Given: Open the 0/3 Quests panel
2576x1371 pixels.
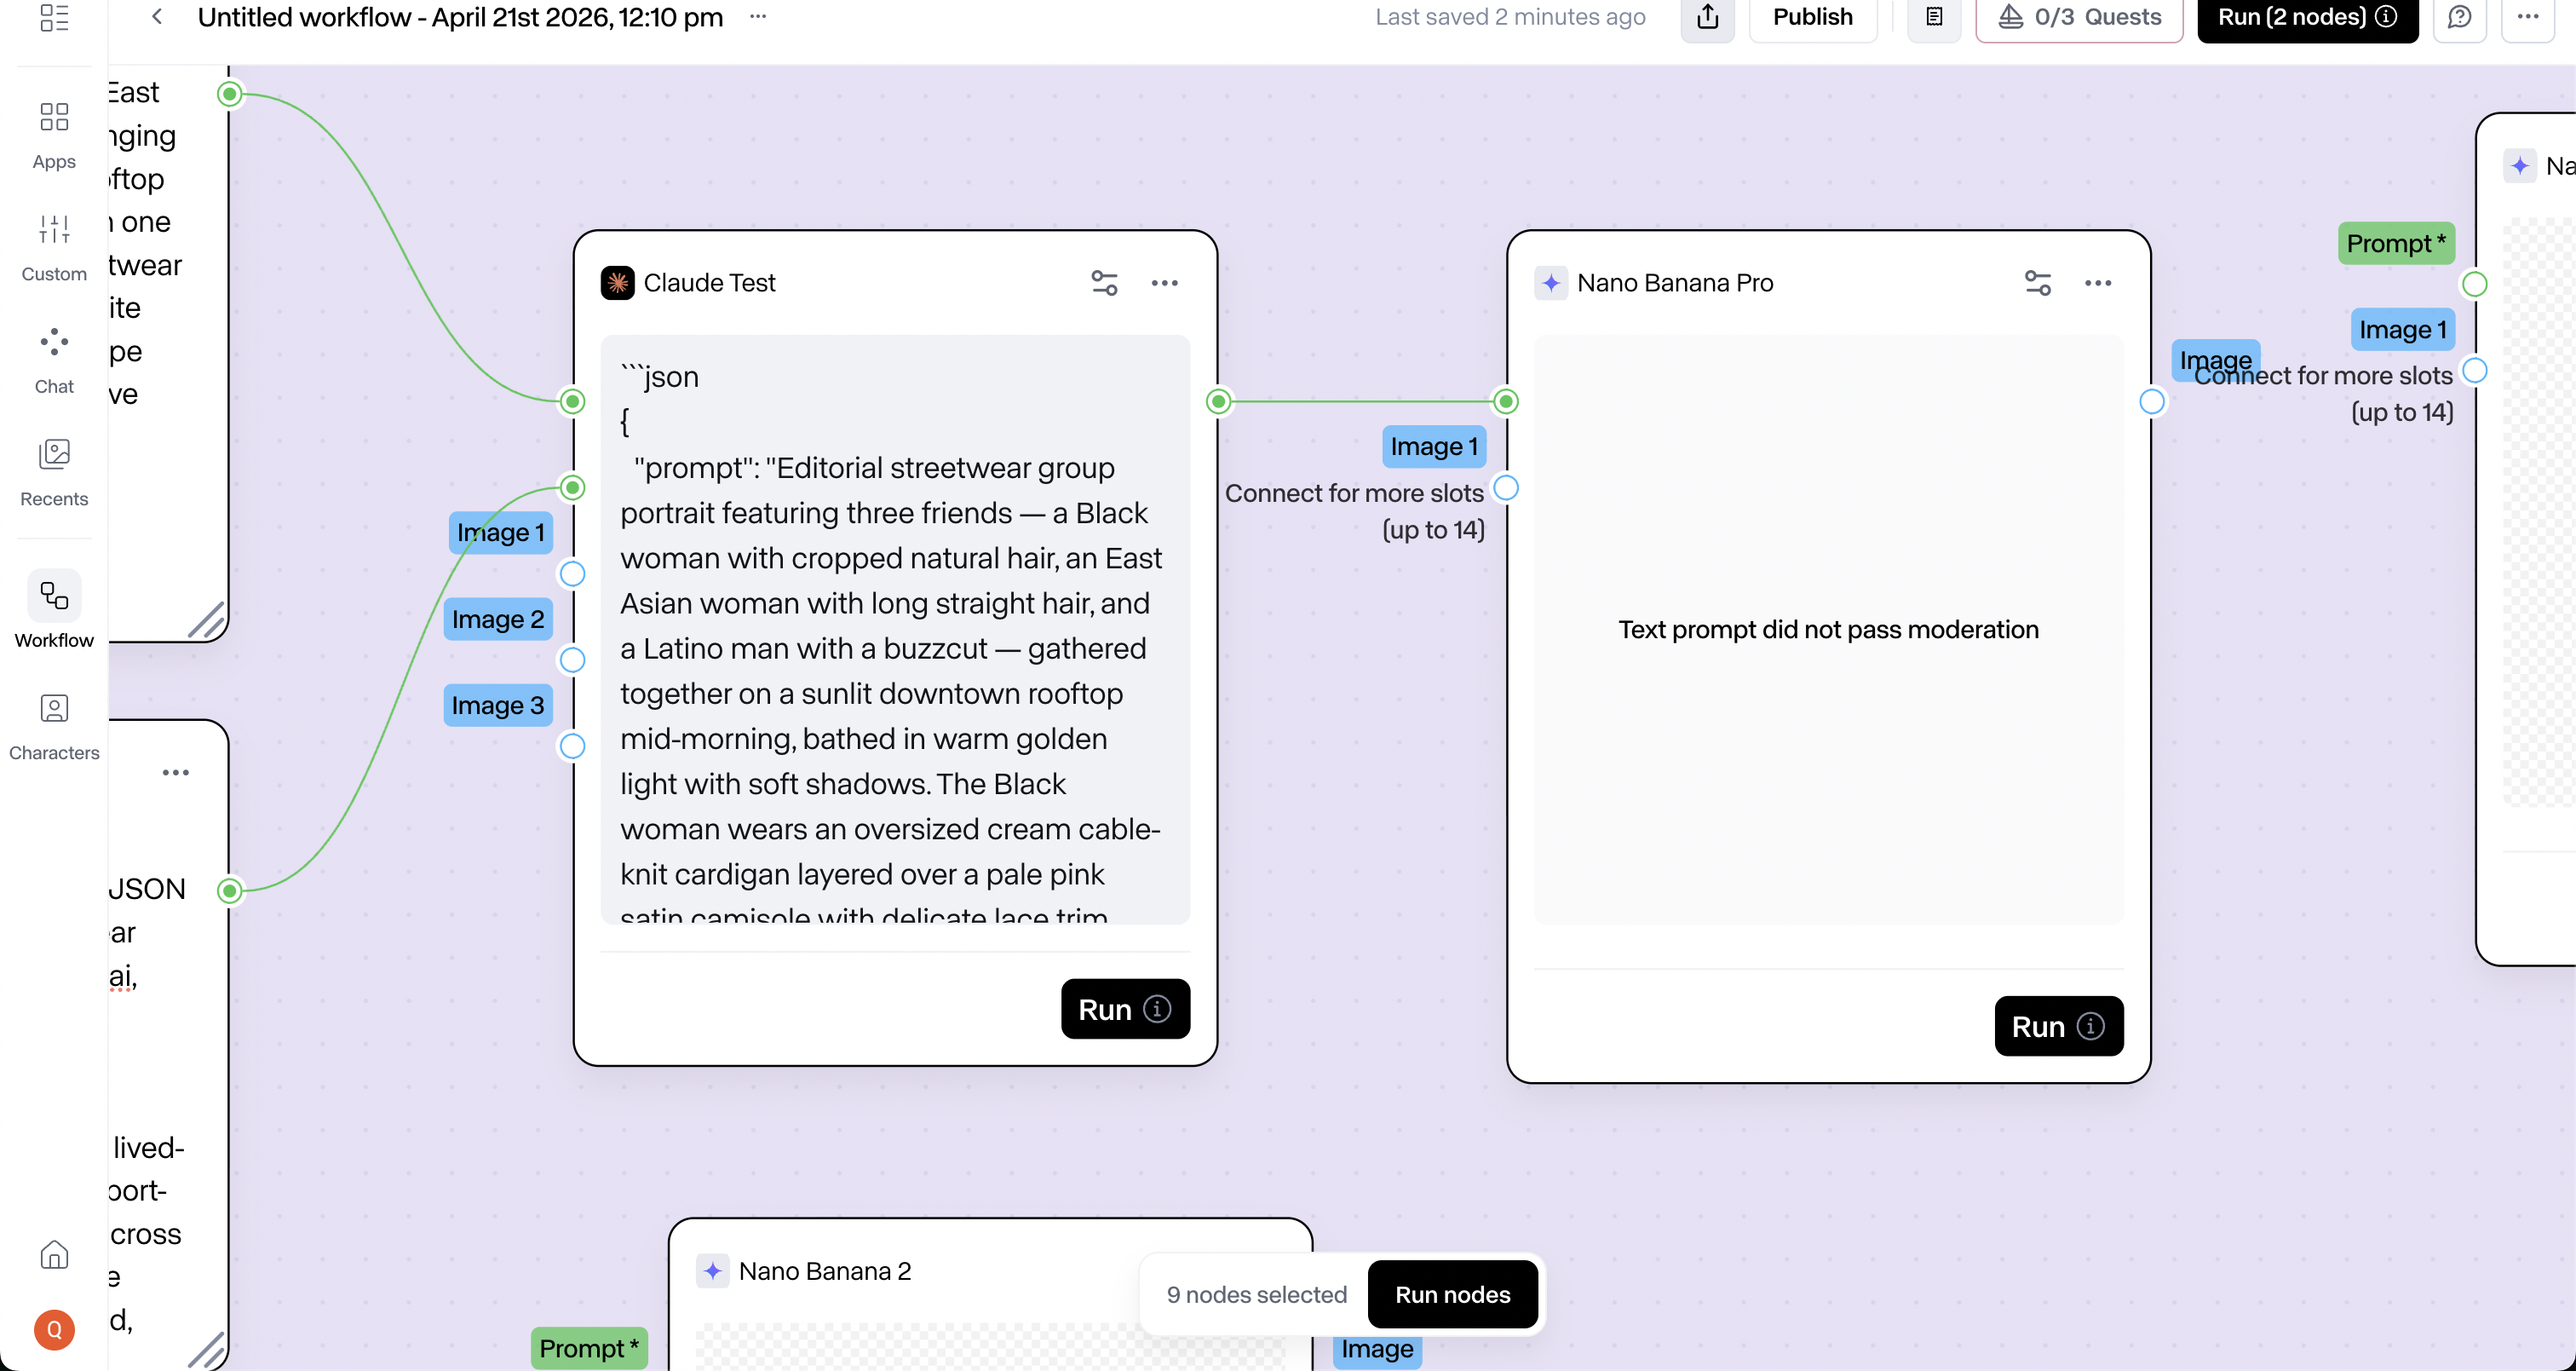Looking at the screenshot, I should point(2079,17).
